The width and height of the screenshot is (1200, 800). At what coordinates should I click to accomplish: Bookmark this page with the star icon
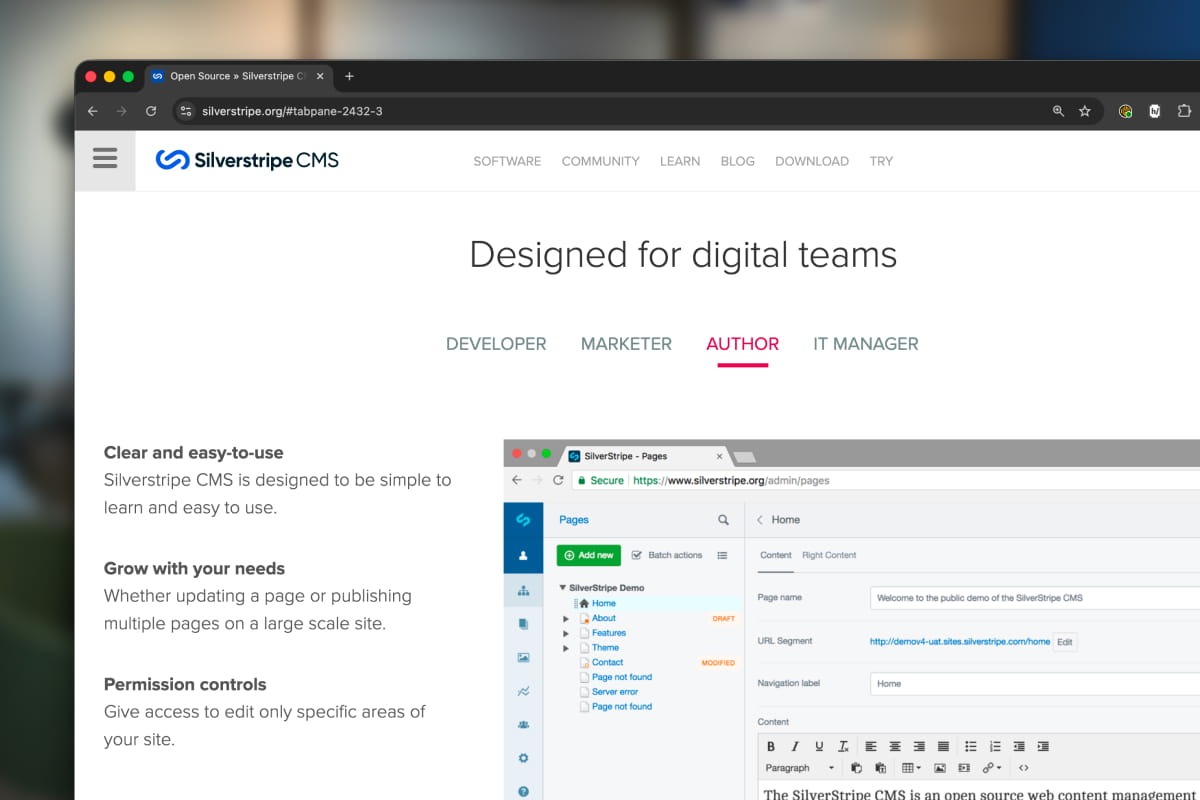(1085, 111)
